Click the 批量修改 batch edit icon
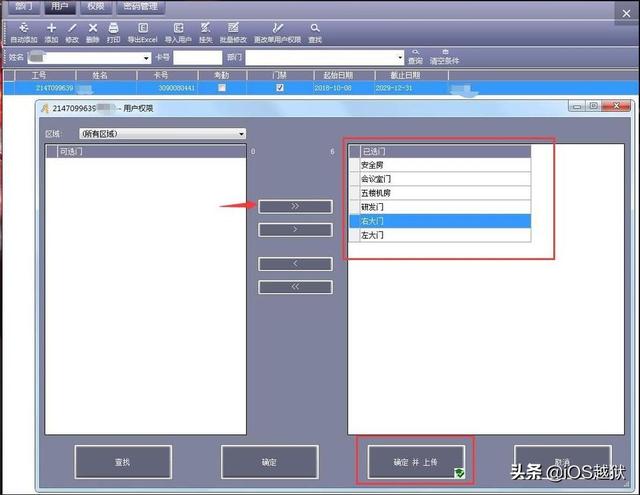Image resolution: width=640 pixels, height=495 pixels. click(233, 28)
